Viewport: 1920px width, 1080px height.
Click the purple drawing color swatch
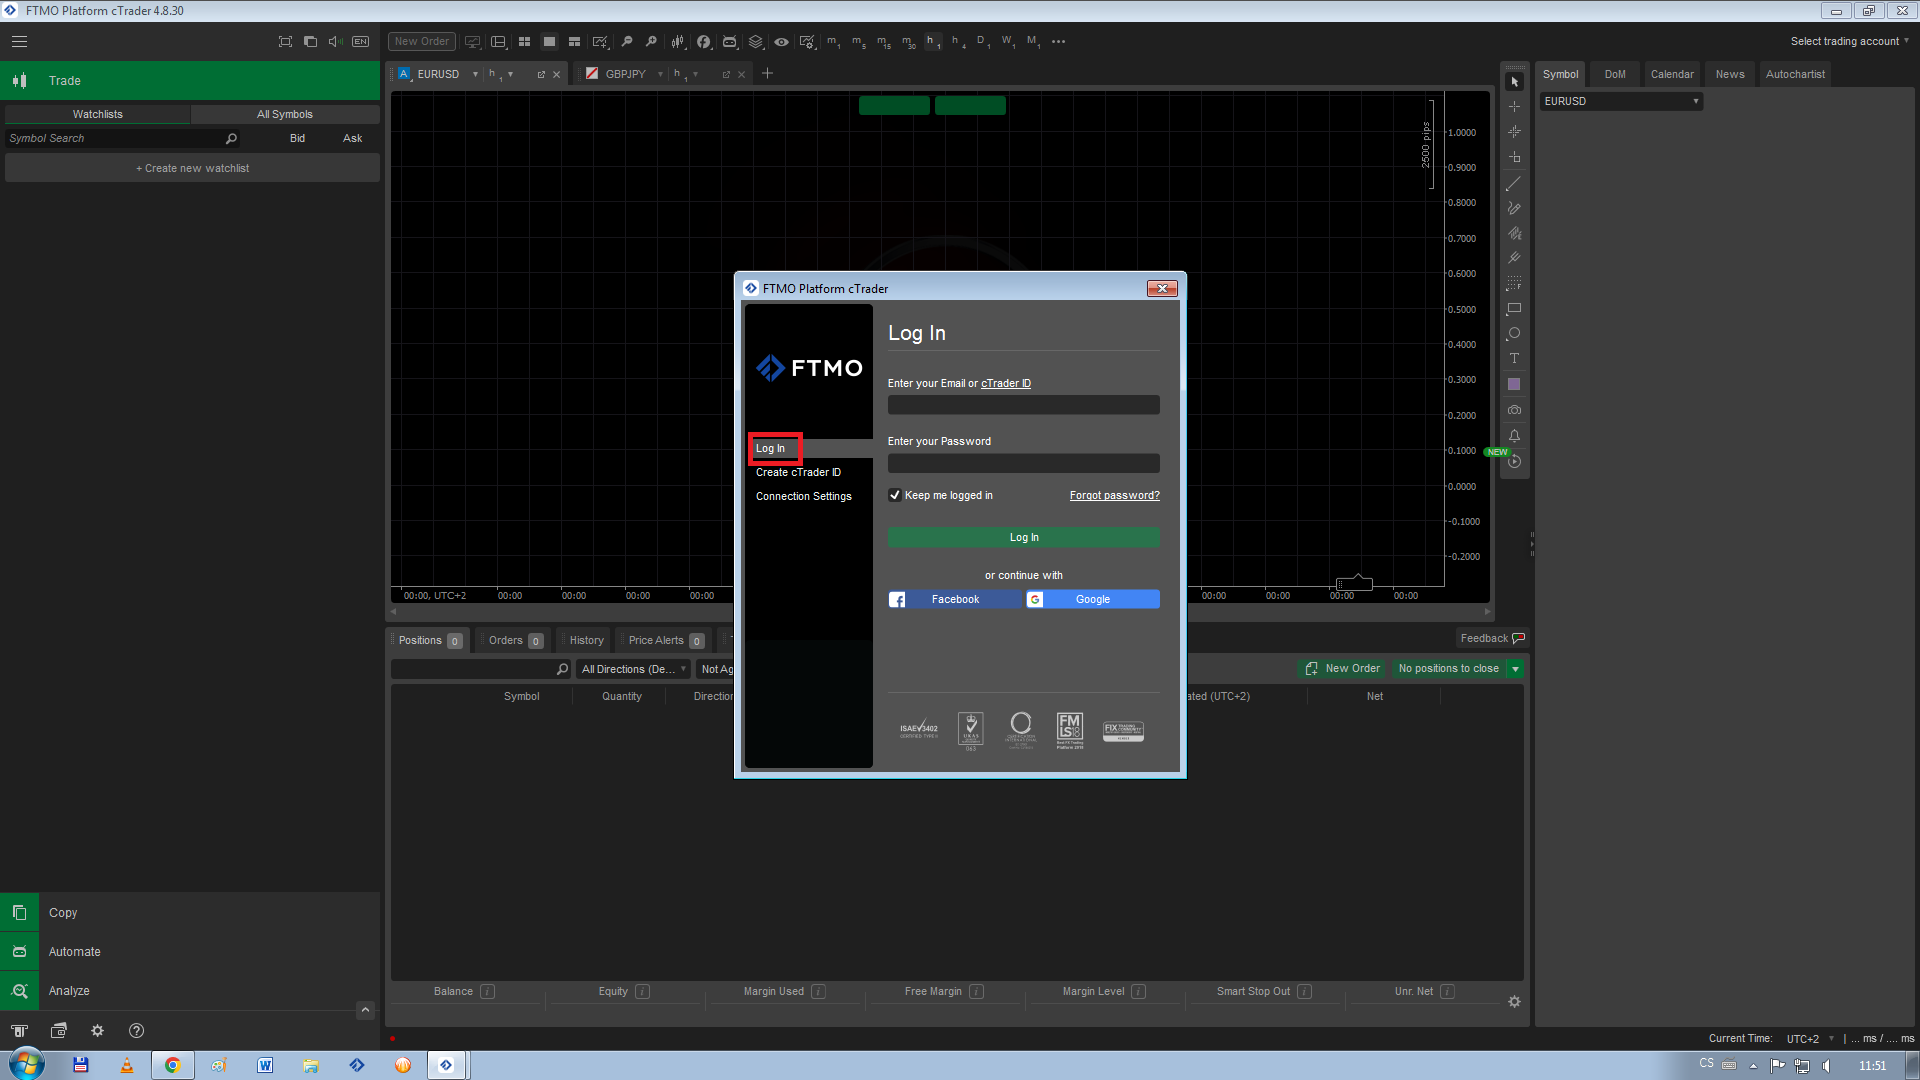click(x=1514, y=385)
